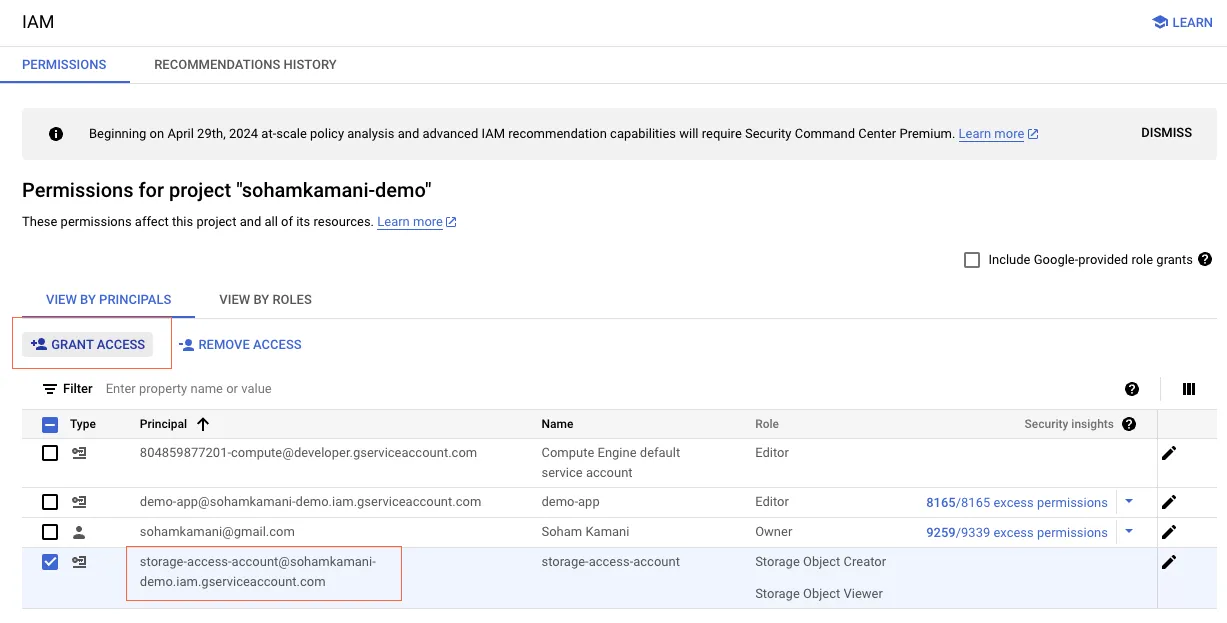Enable Include Google-provided role grants

click(x=971, y=259)
